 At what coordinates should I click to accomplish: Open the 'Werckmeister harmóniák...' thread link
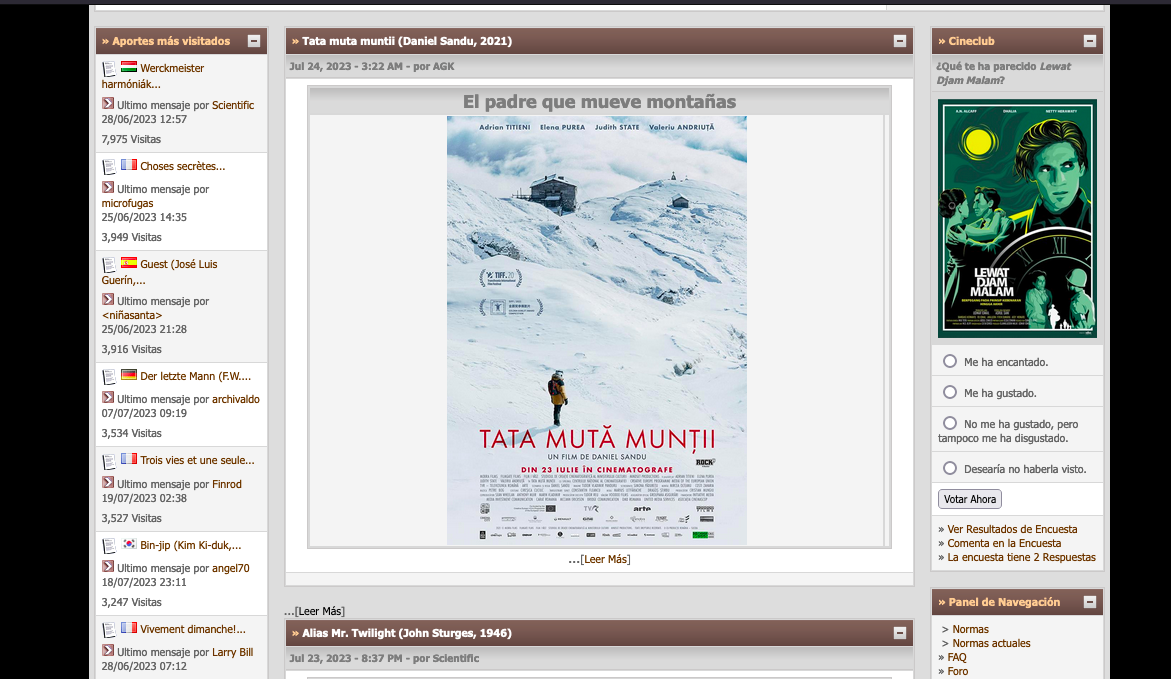[152, 76]
